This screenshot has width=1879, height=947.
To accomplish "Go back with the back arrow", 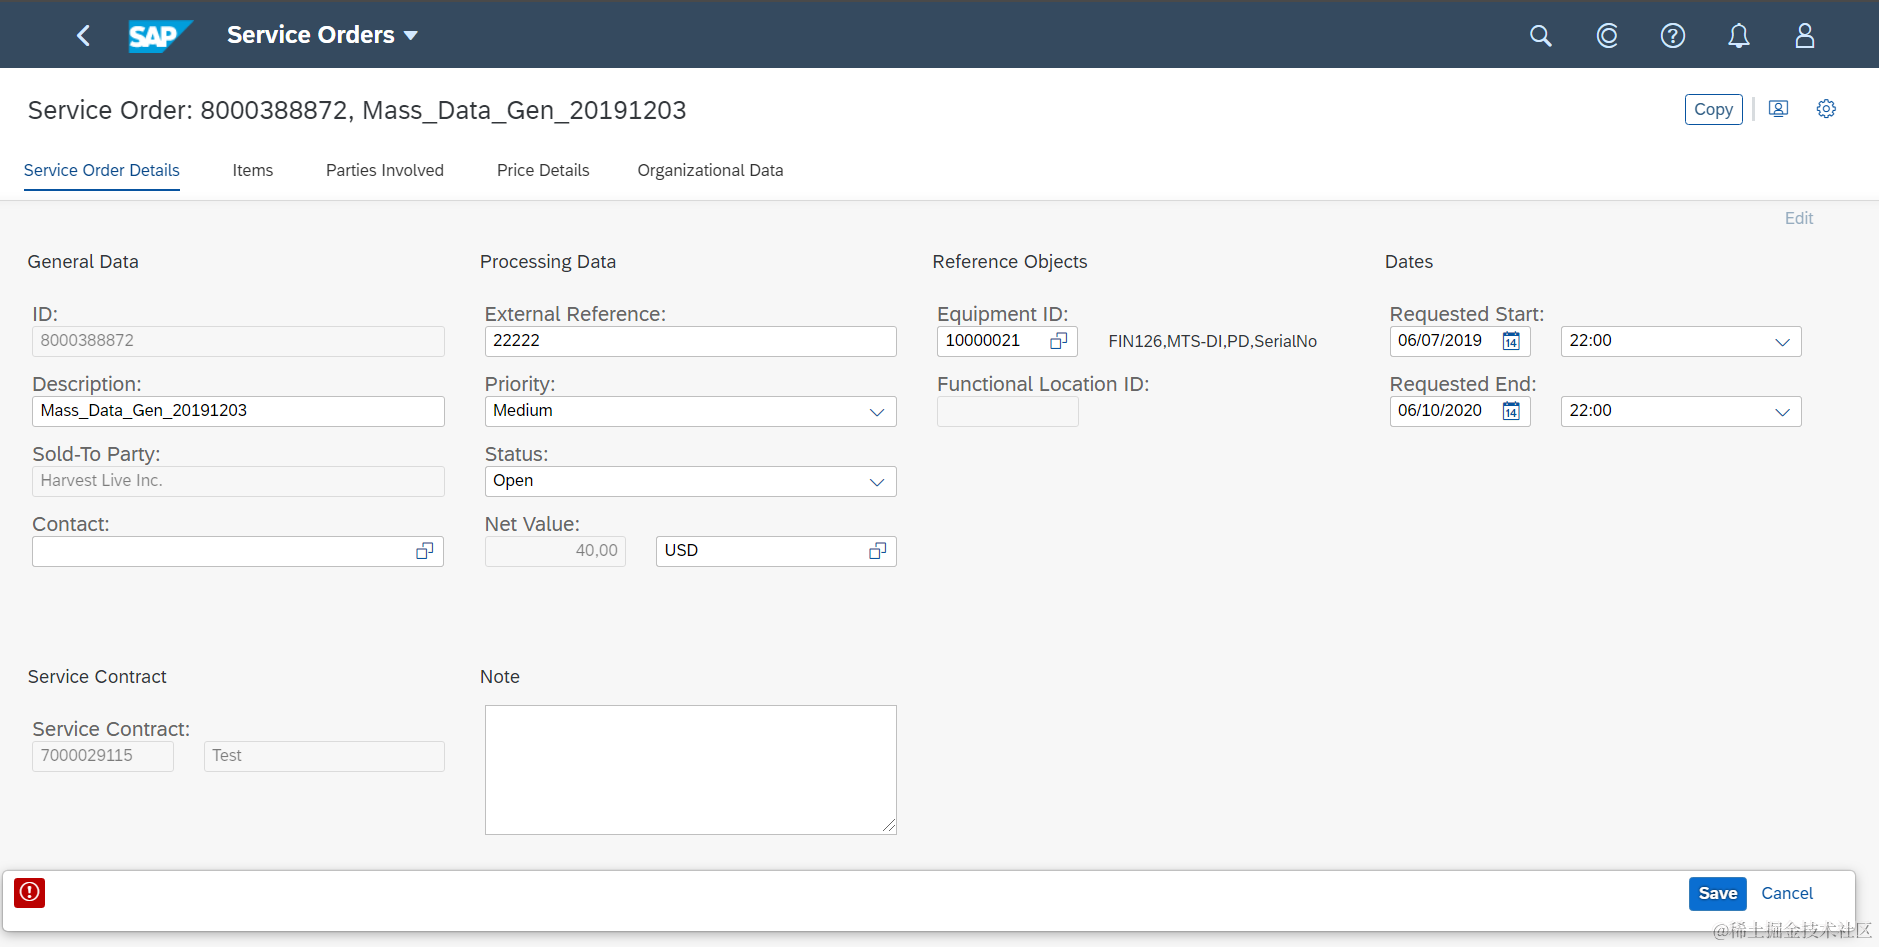I will tap(83, 36).
